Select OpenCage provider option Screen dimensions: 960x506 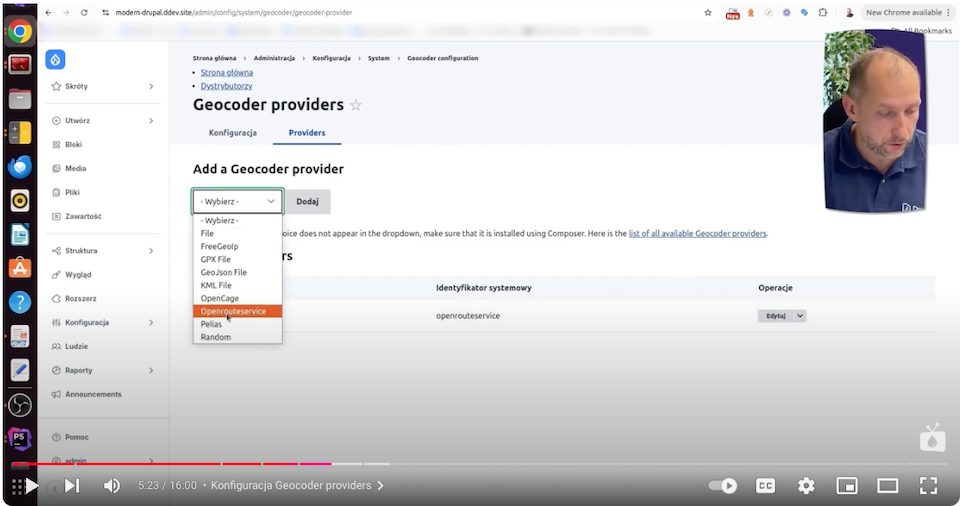(x=238, y=298)
